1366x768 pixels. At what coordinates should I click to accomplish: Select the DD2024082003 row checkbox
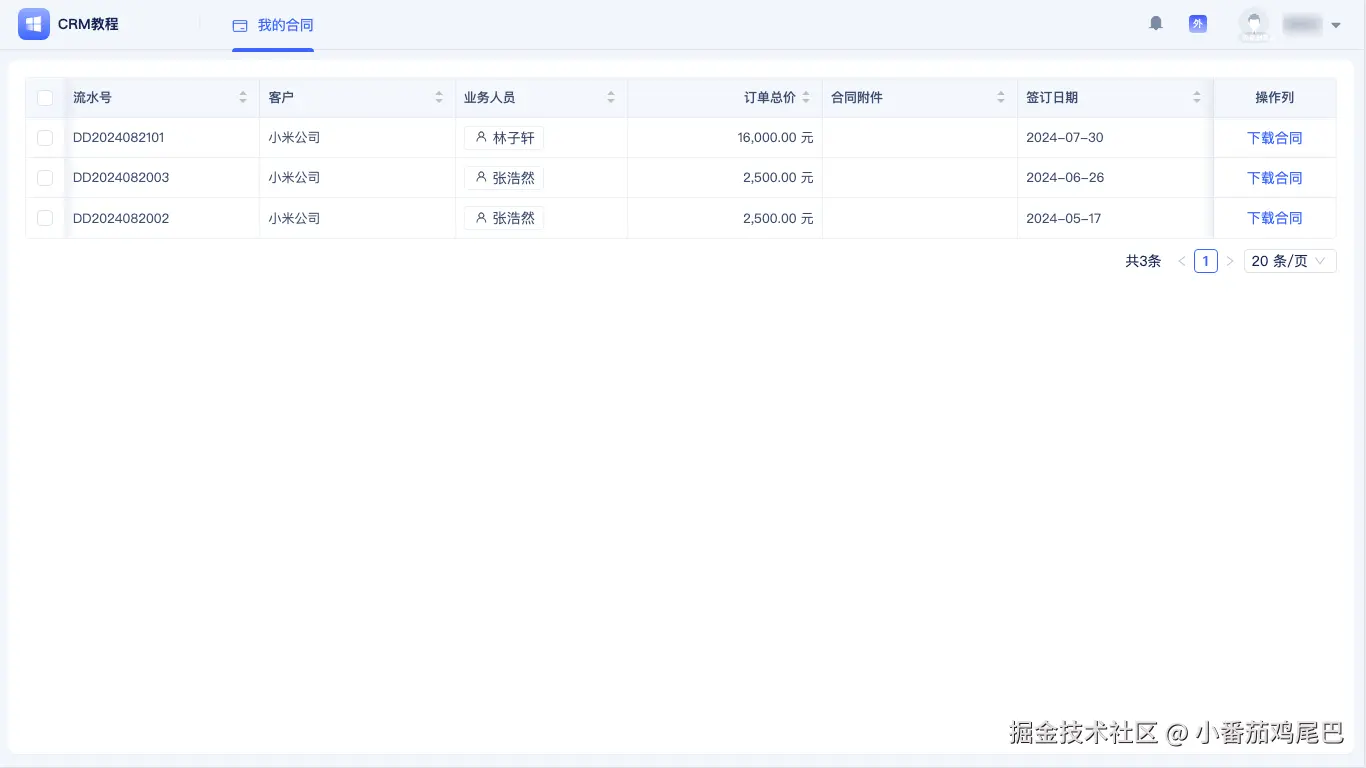45,178
